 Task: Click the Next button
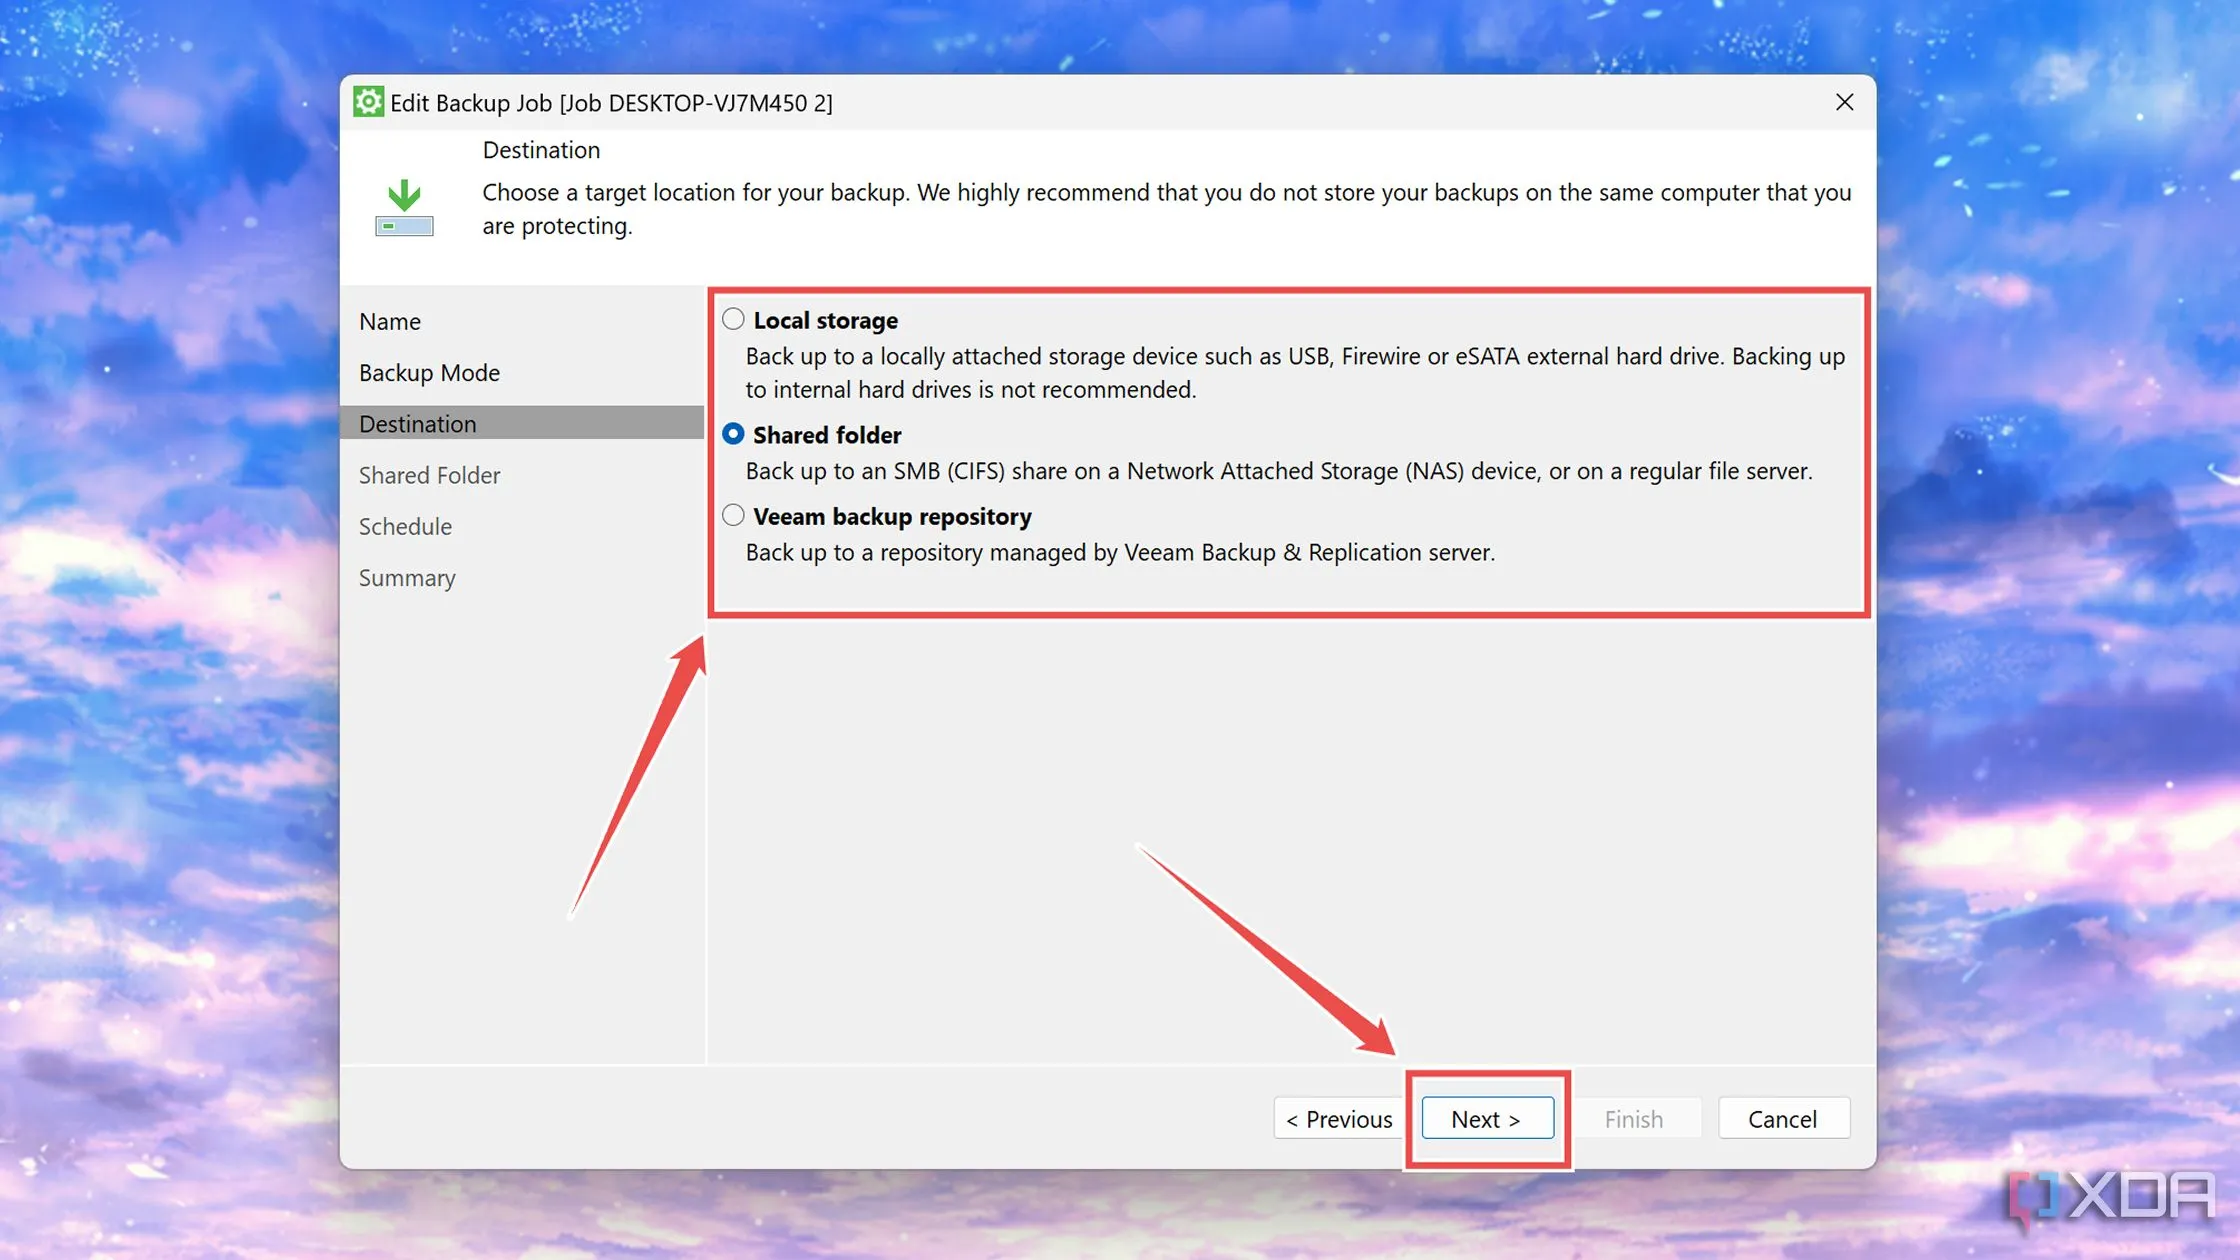tap(1487, 1118)
